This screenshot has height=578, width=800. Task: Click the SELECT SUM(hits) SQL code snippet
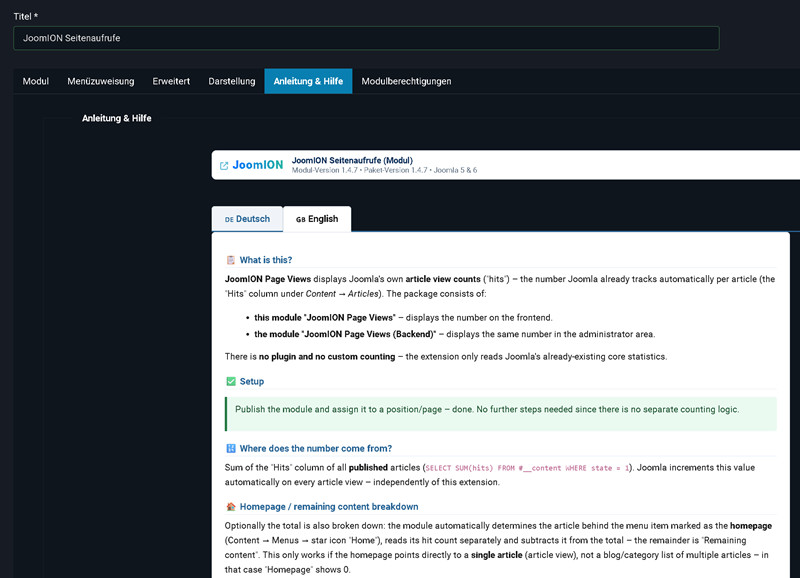coord(527,468)
